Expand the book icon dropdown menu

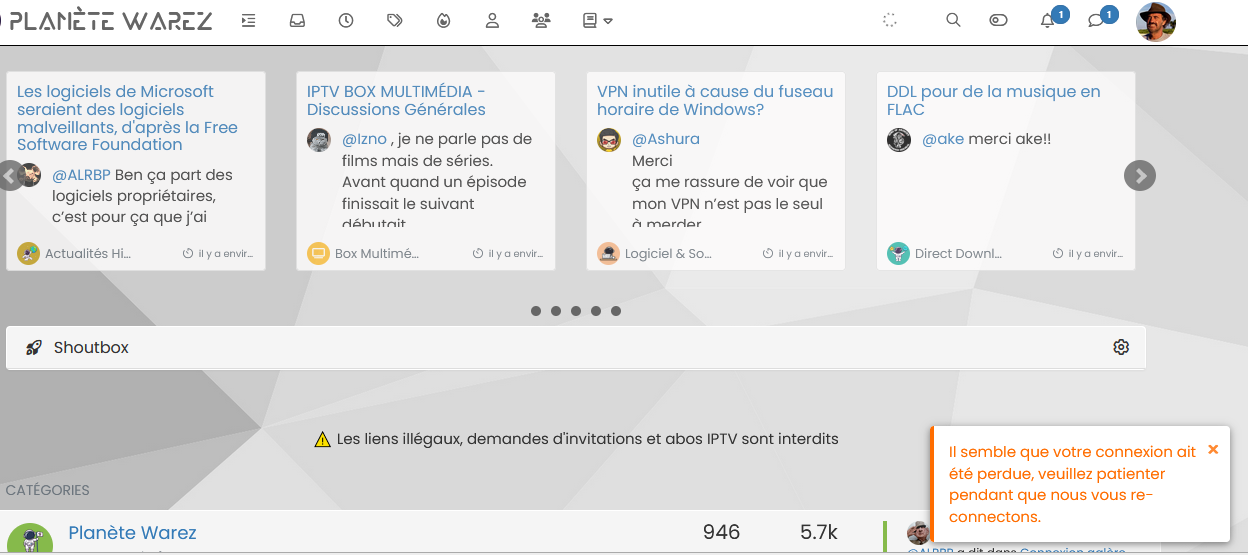coord(597,20)
